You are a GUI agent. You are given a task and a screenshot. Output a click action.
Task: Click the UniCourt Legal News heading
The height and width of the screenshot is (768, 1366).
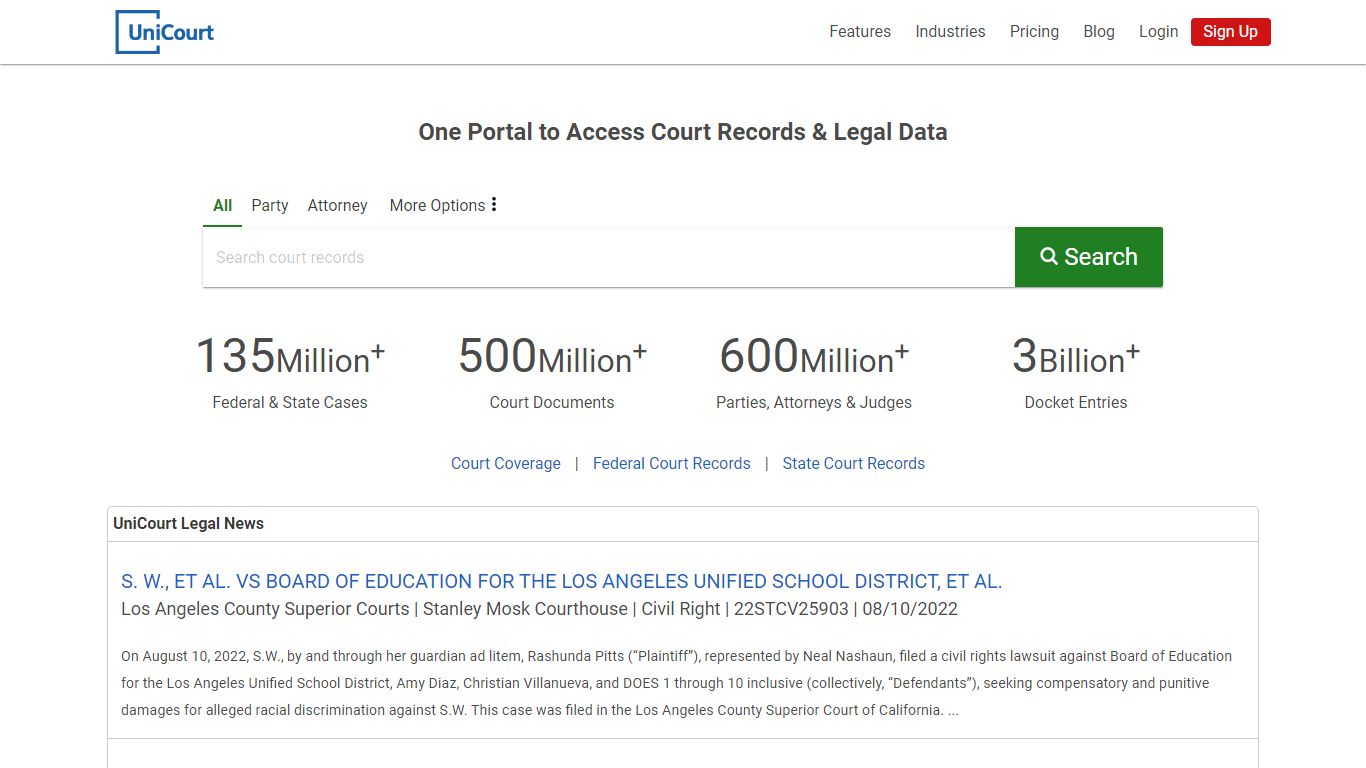(x=189, y=523)
